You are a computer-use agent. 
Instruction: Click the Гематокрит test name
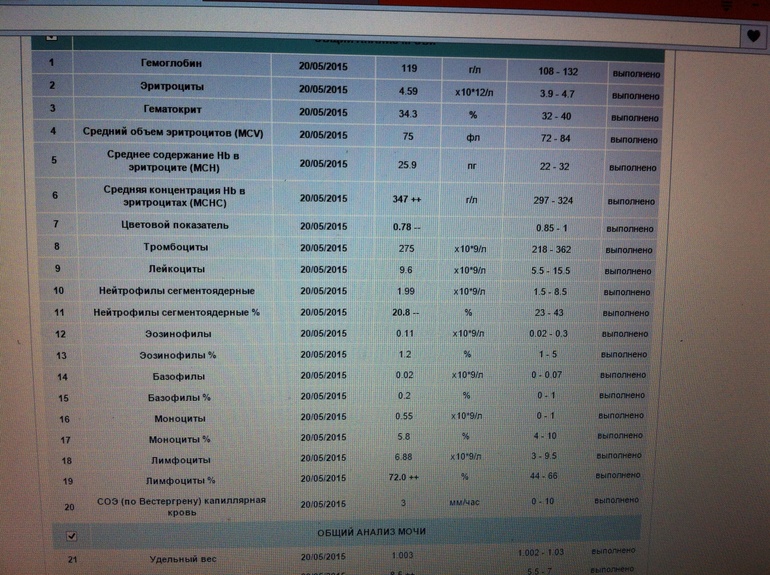(x=171, y=109)
